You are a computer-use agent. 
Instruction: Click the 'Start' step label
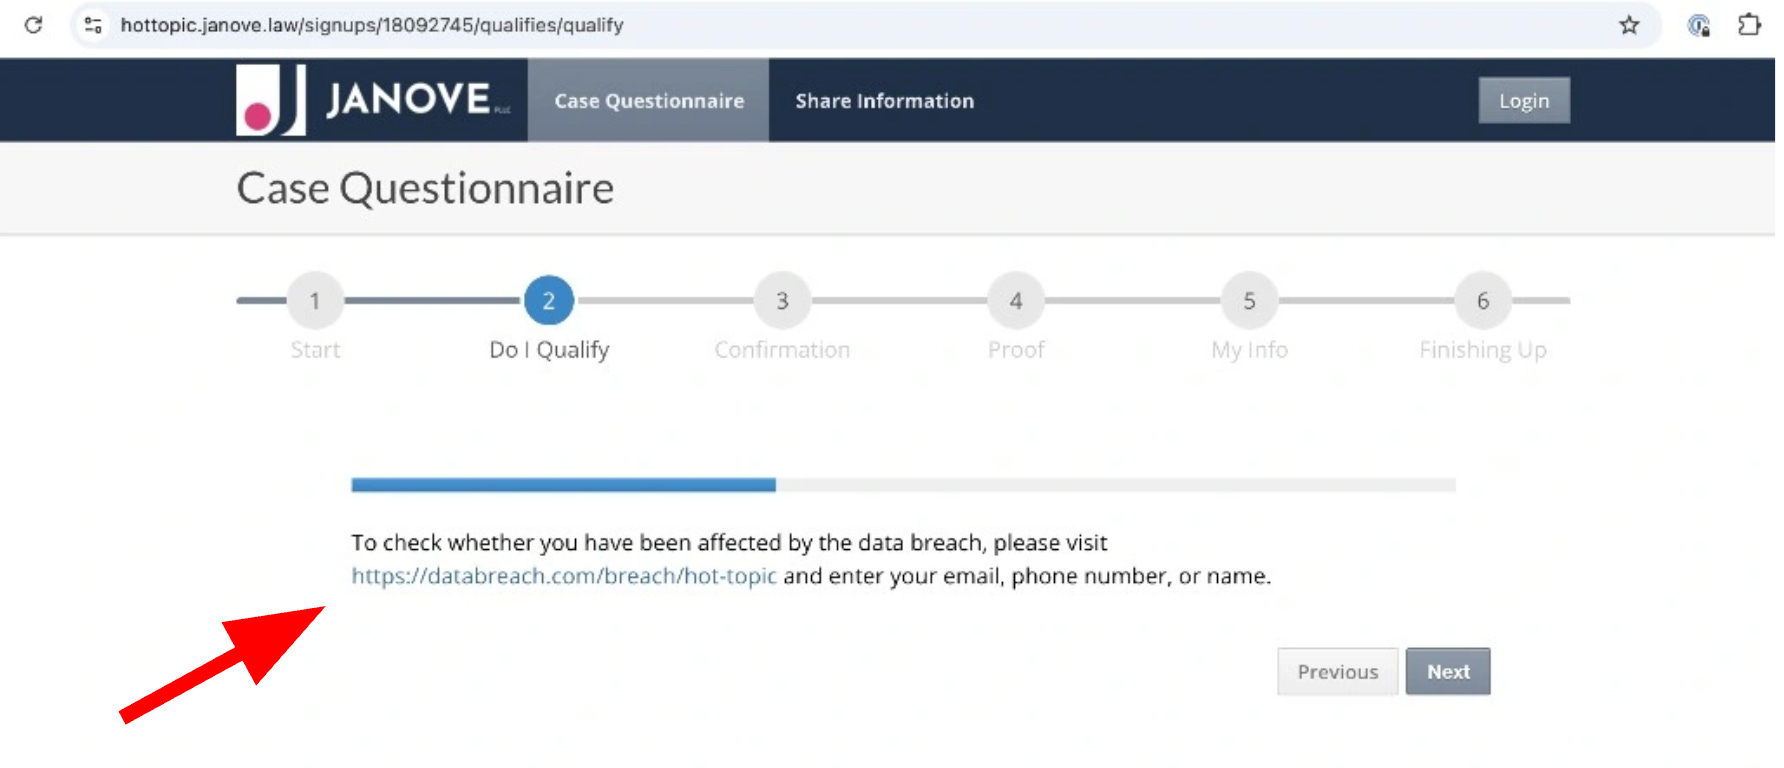[315, 350]
